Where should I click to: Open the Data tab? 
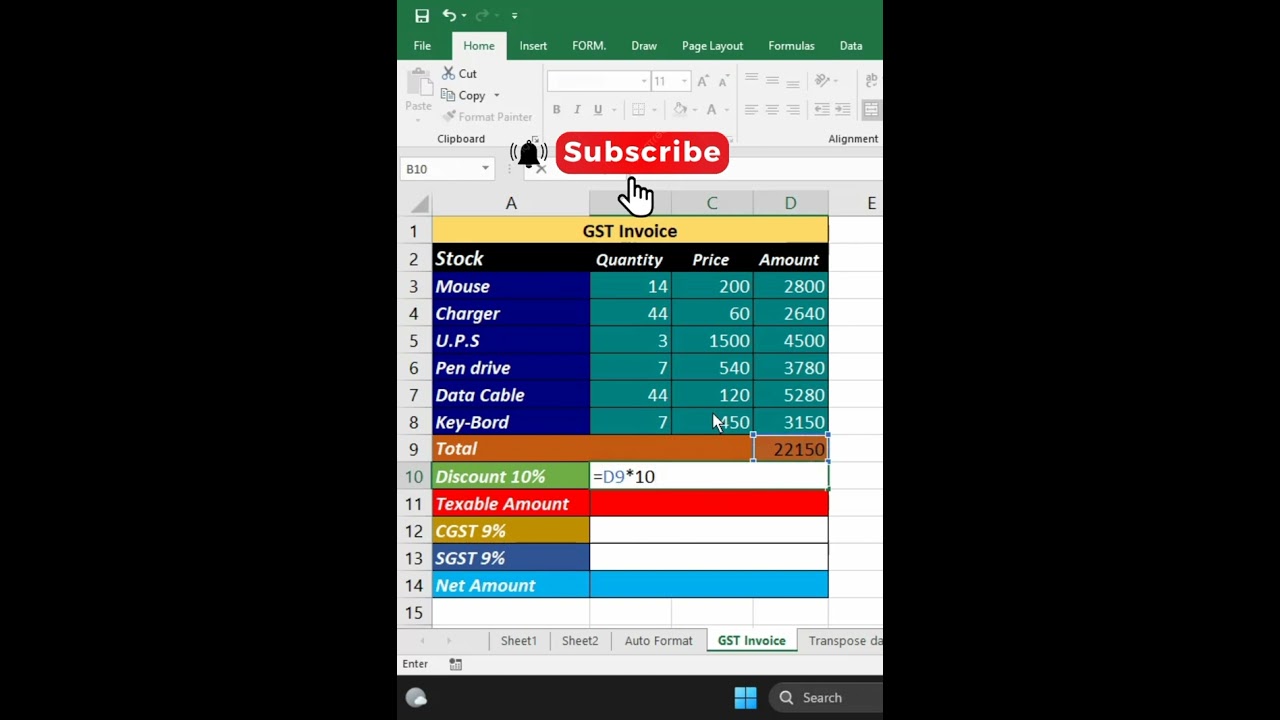(851, 46)
